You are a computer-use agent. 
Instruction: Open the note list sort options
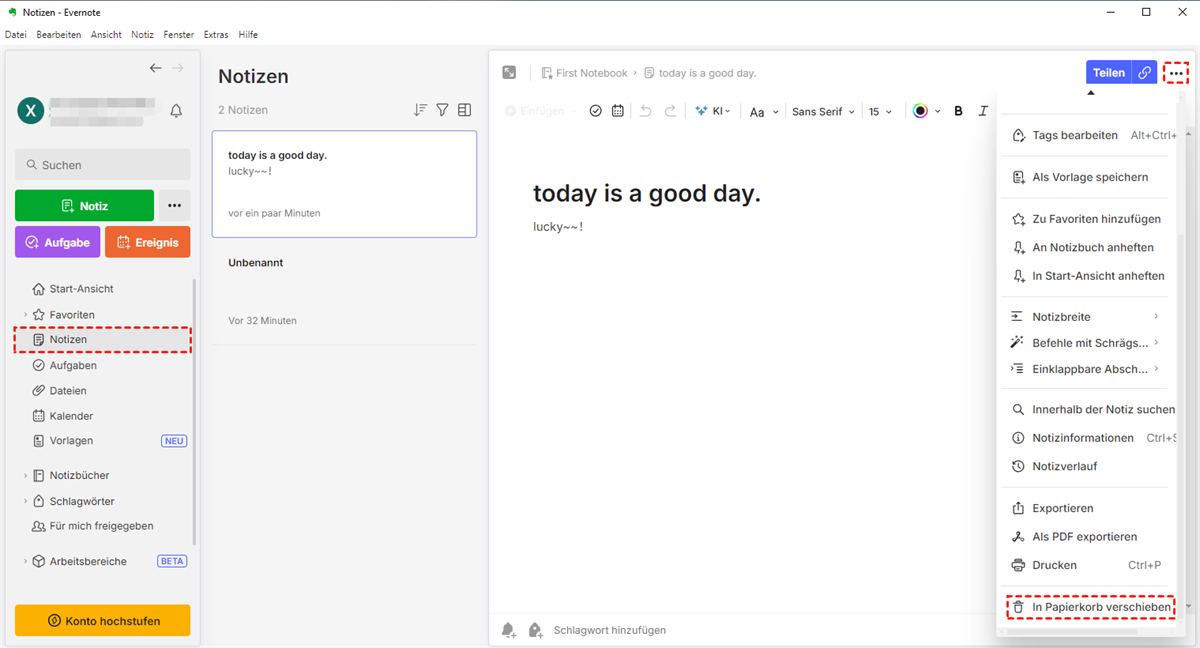[x=420, y=110]
